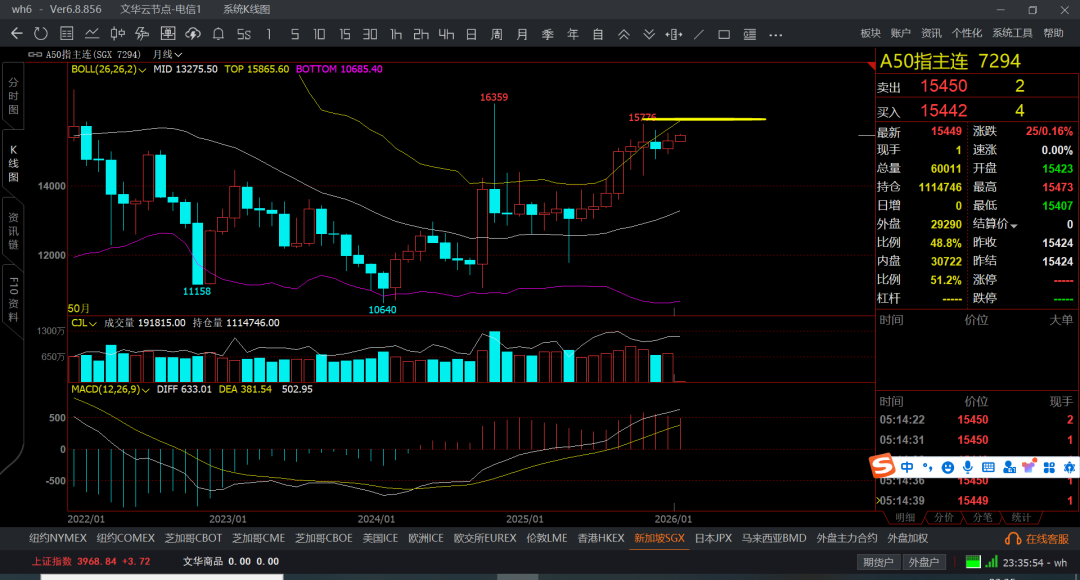Select the daily 日 period

(x=471, y=34)
